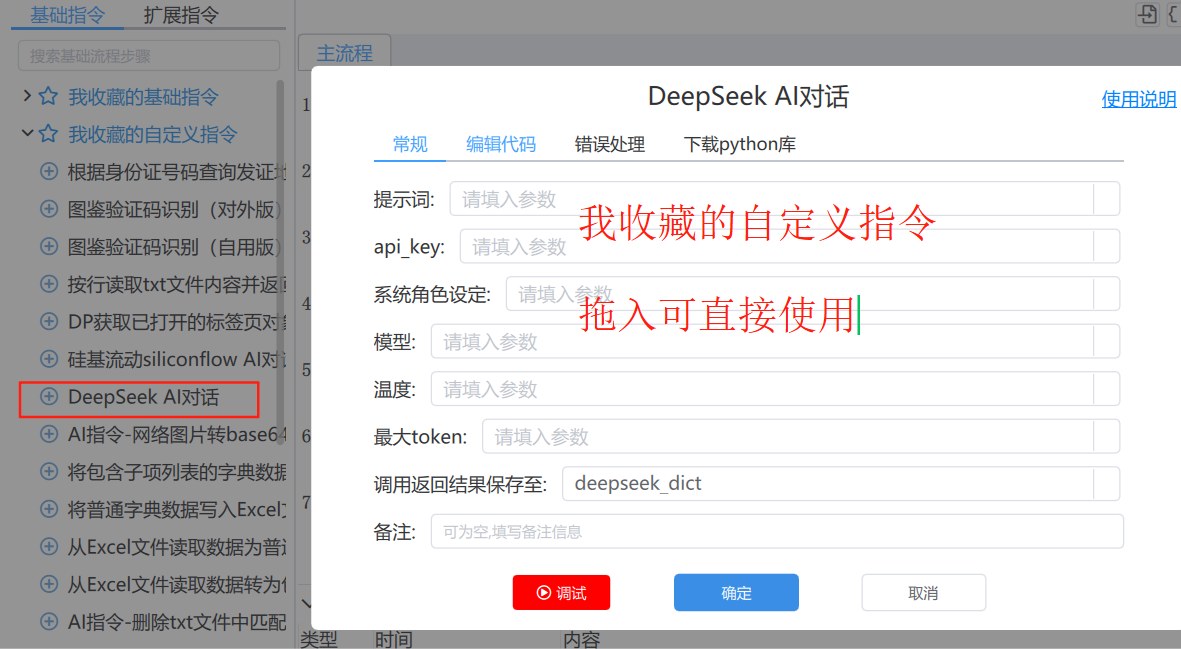
Task: Open the 使用说明 link
Action: (1139, 99)
